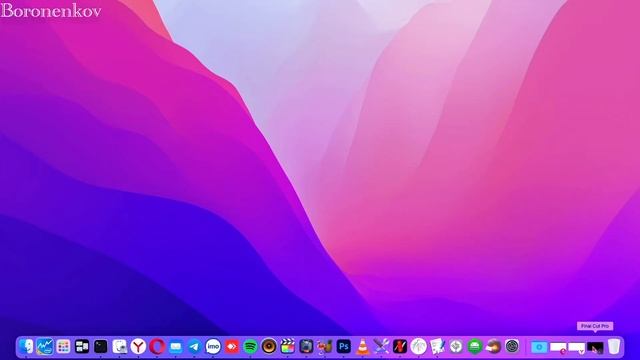Open the red slash black icon app

coord(400,347)
